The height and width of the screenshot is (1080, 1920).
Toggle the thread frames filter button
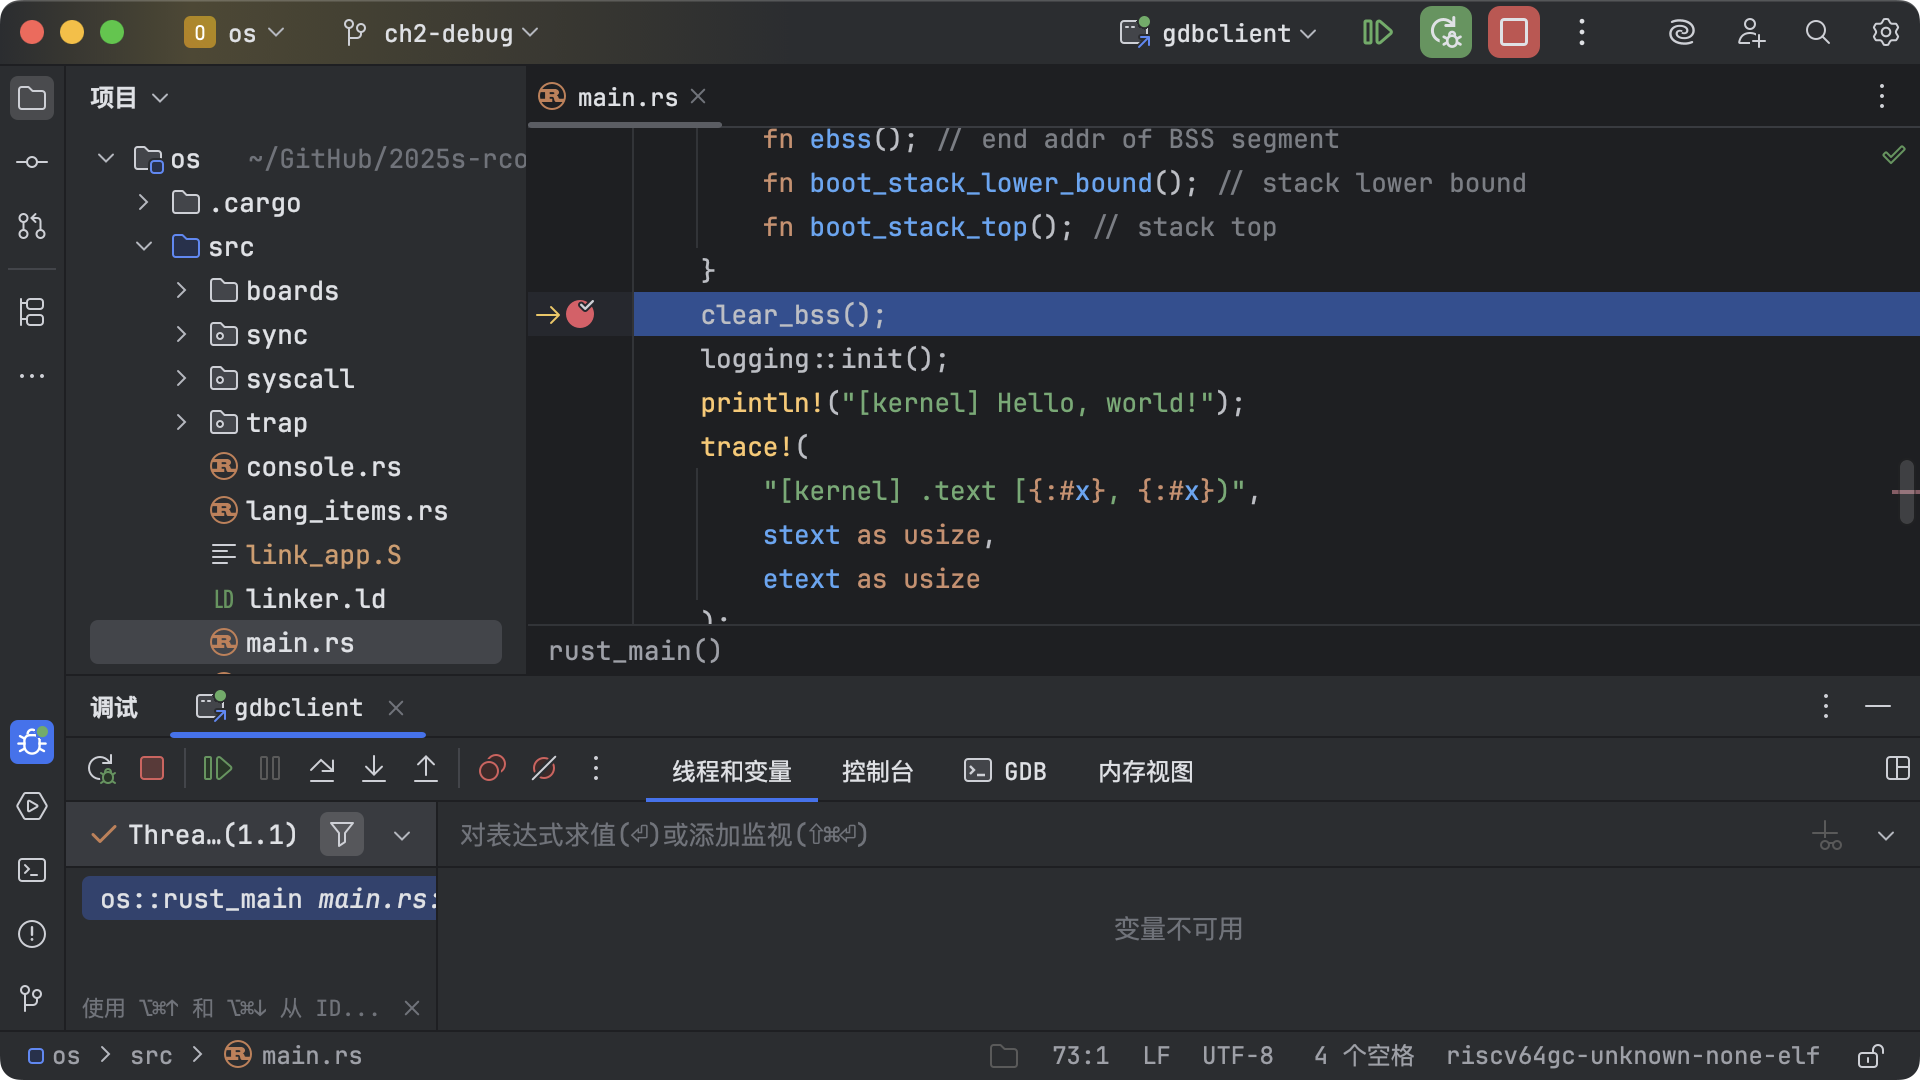point(342,835)
